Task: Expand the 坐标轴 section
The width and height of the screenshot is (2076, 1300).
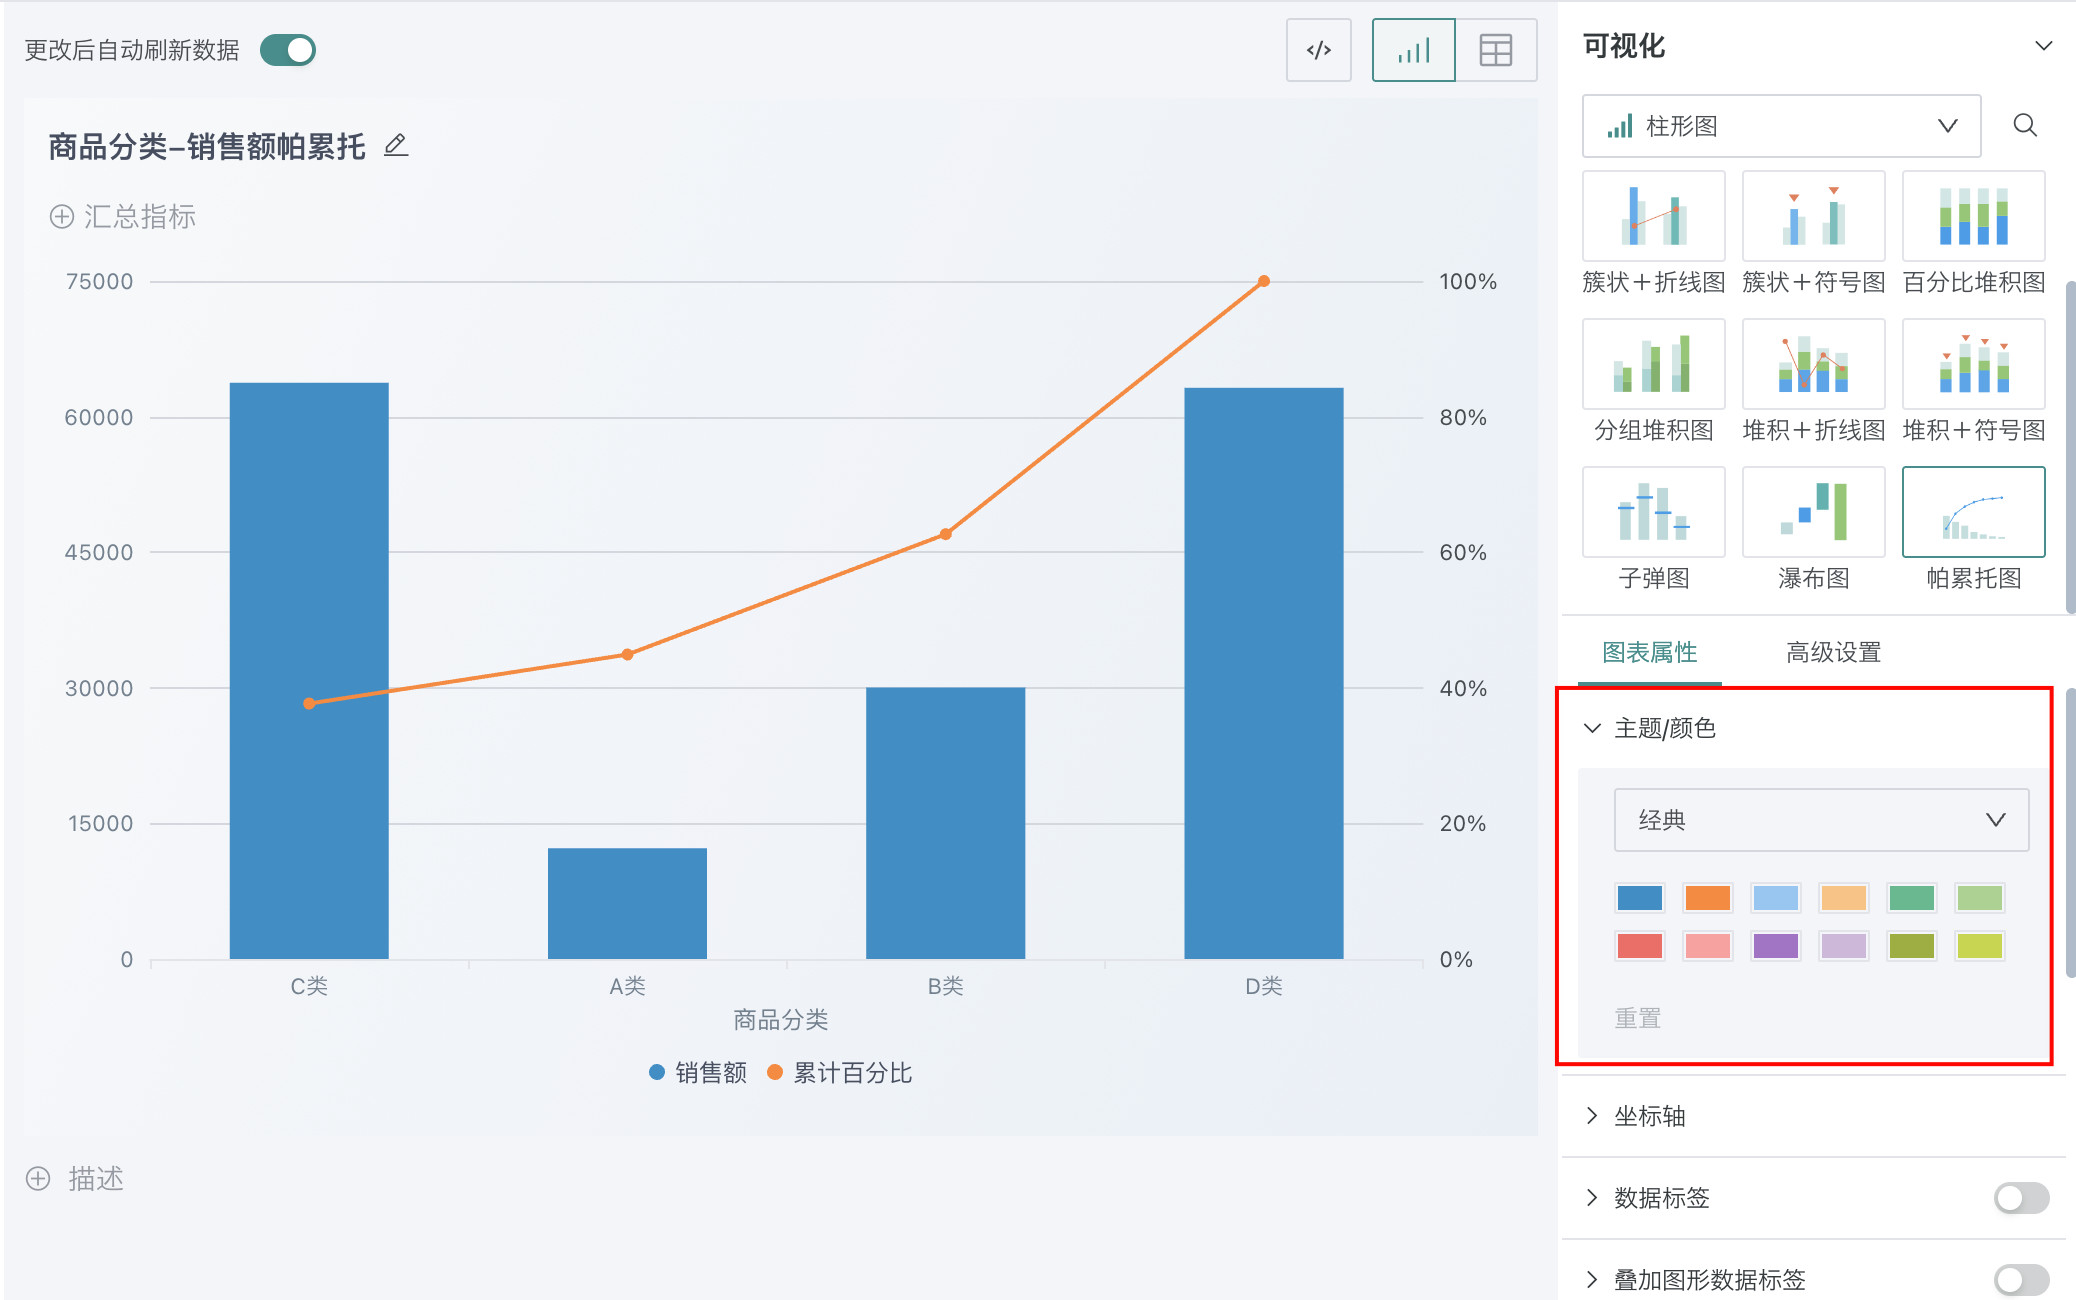Action: tap(1650, 1116)
